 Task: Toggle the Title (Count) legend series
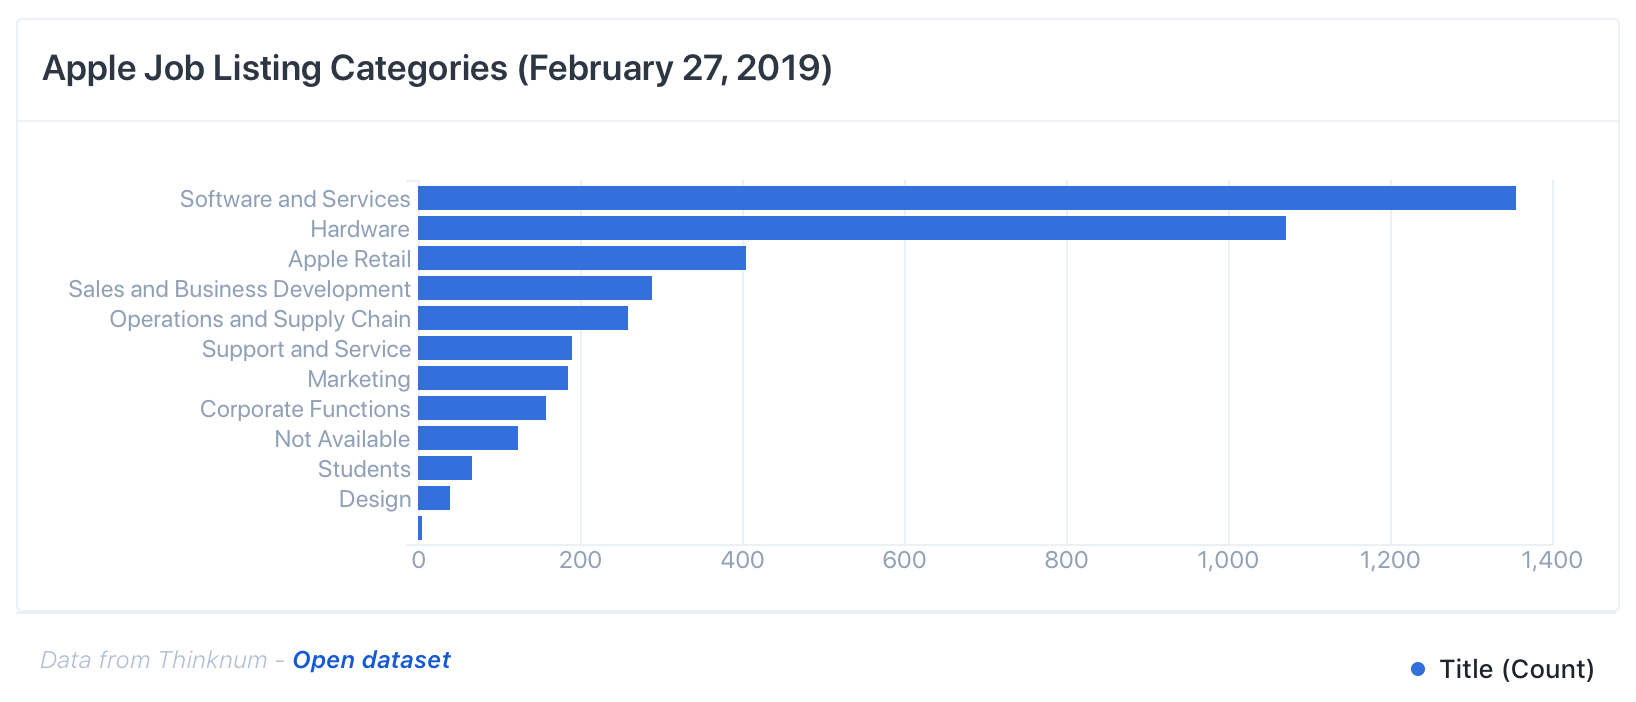(x=1515, y=669)
